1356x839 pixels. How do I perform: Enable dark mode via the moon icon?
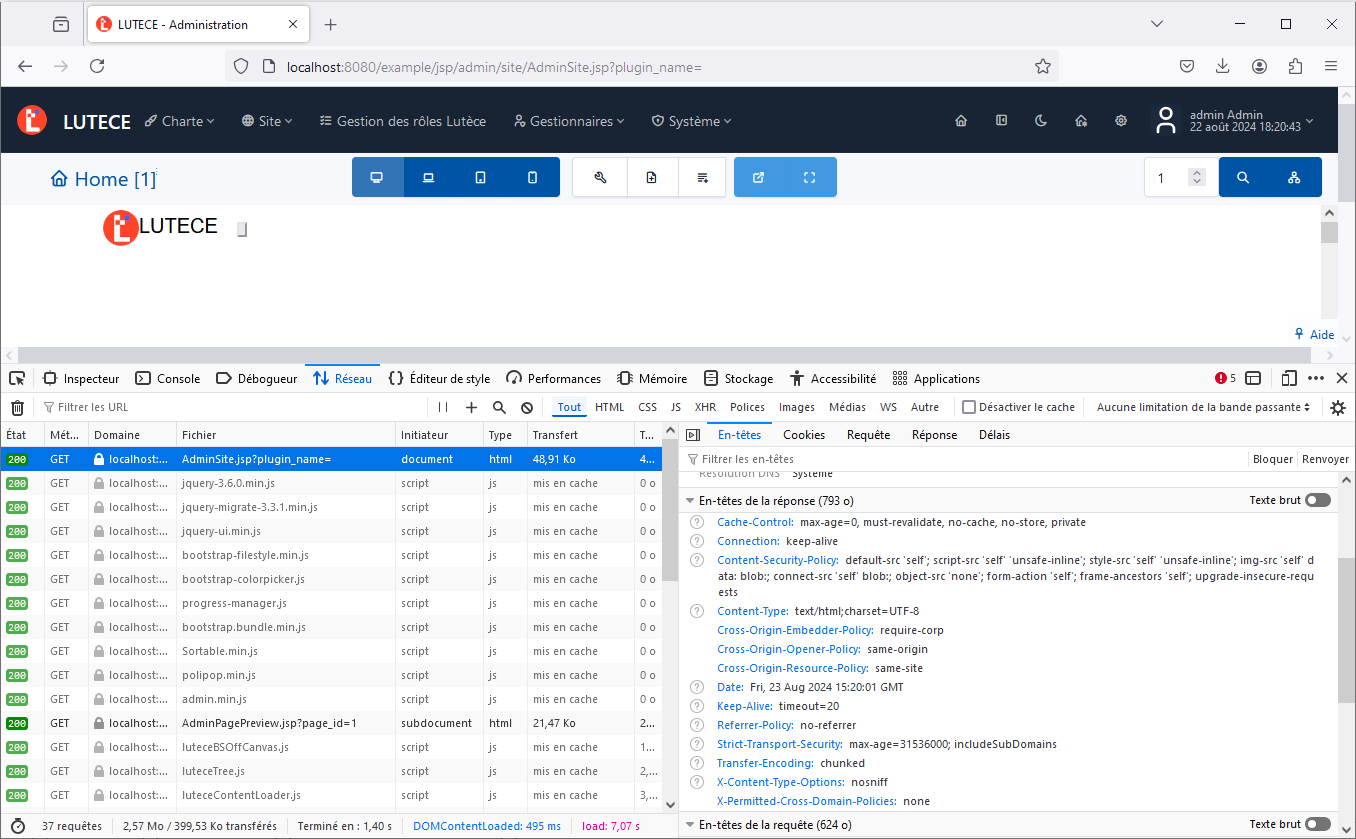pyautogui.click(x=1041, y=120)
